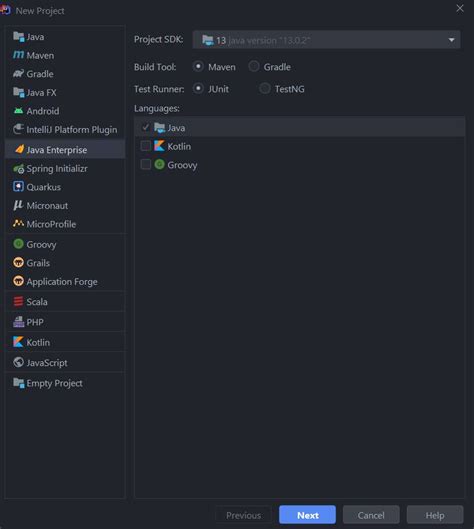Select the Java FX folder icon
Screen dimensions: 474x529
click(19, 92)
